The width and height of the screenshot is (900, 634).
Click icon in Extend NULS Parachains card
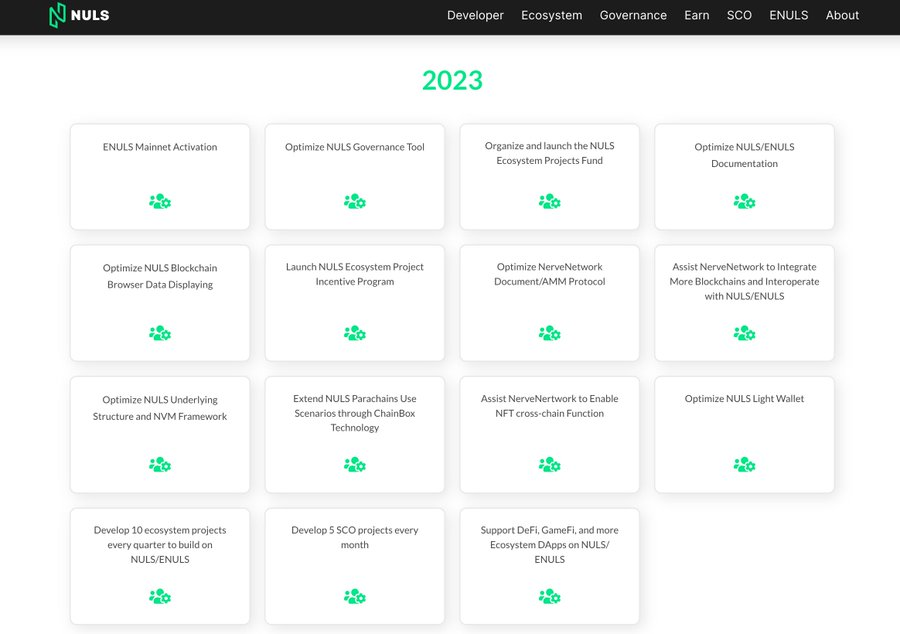click(355, 465)
